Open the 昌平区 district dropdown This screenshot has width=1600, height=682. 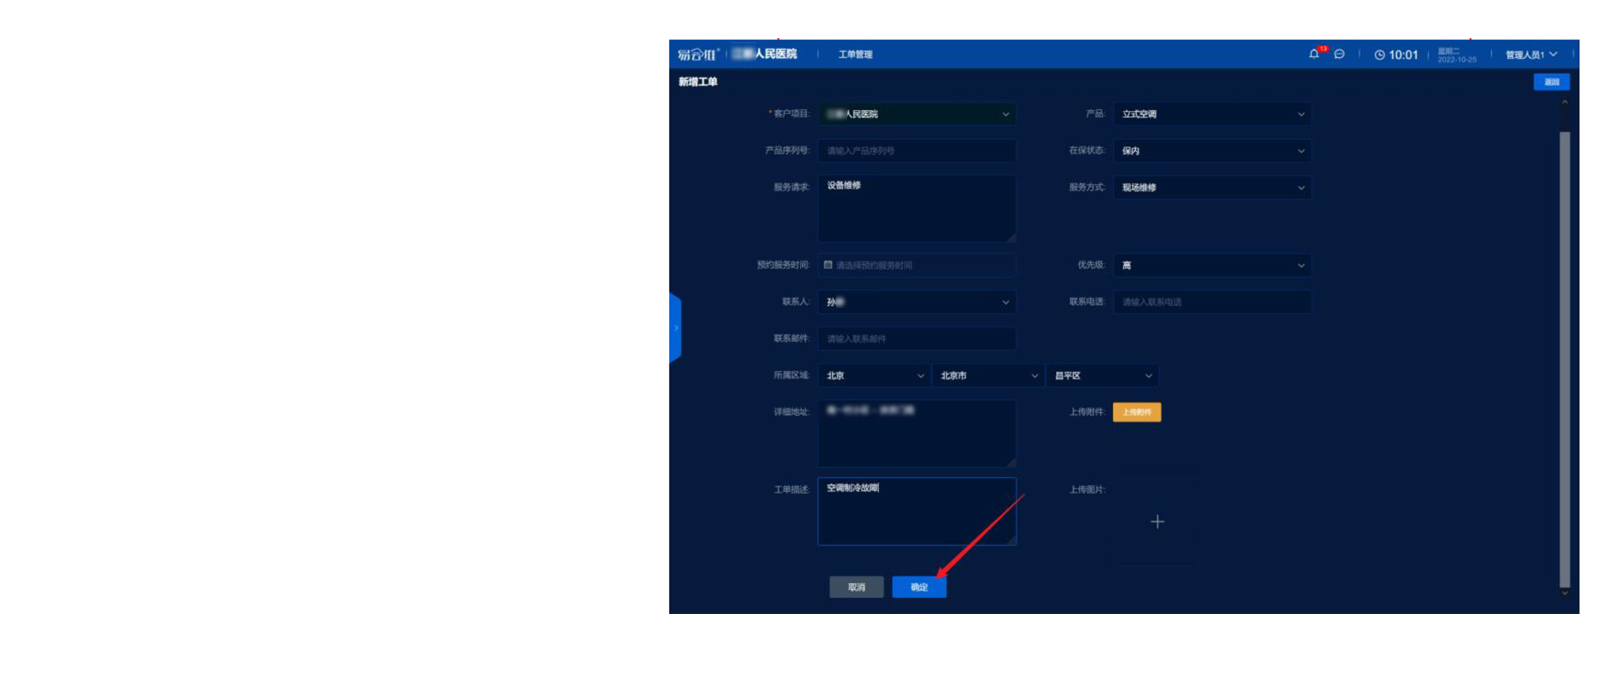tap(1103, 376)
